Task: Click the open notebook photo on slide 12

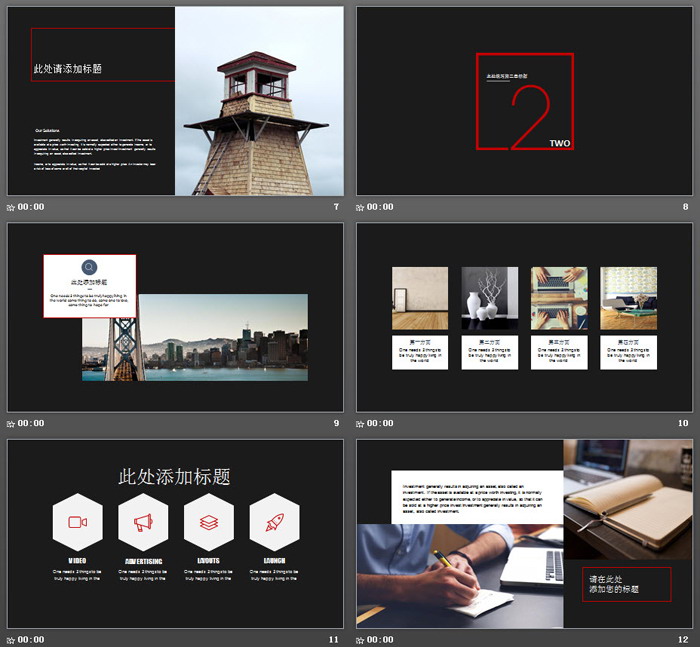Action: tap(627, 498)
